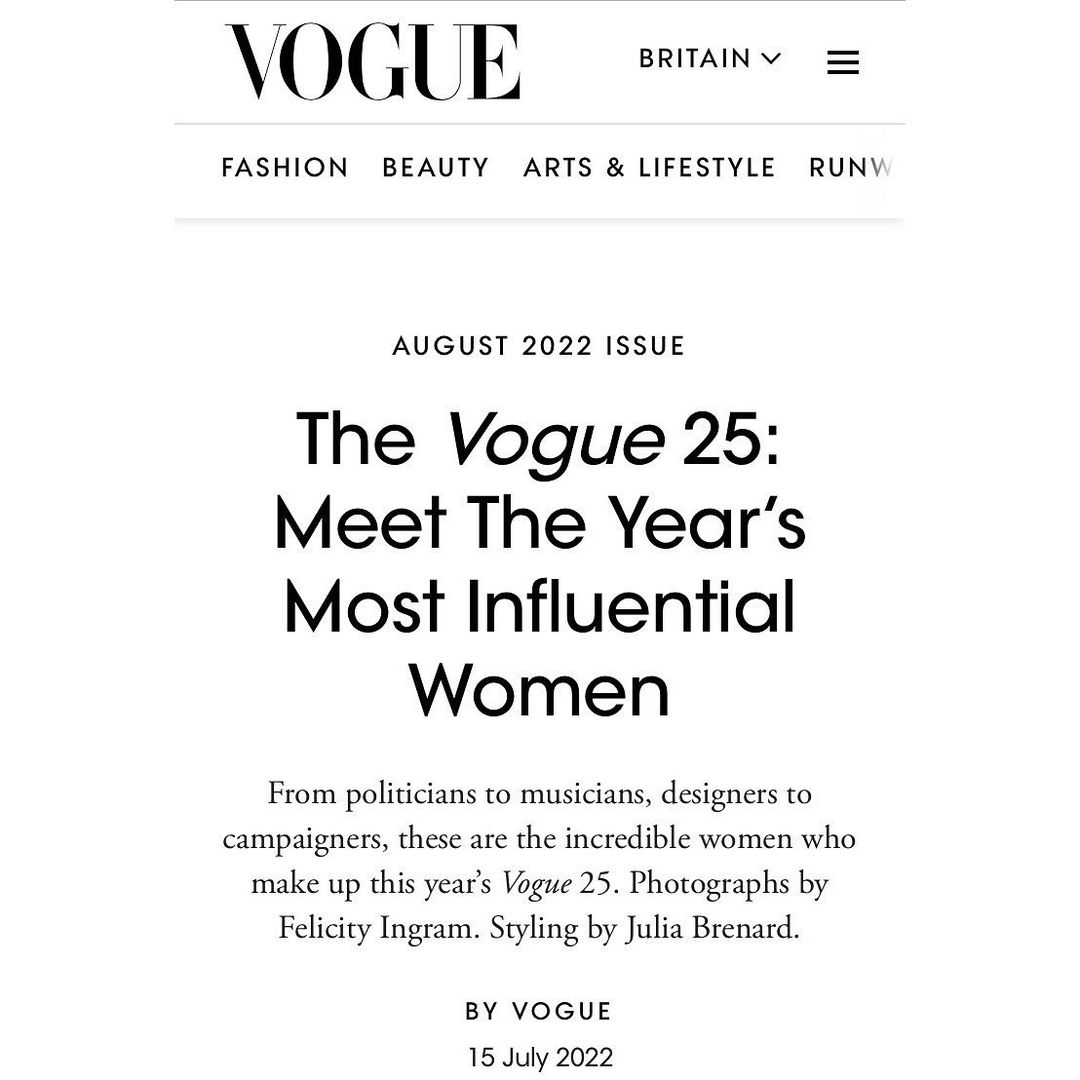
Task: Open the partially visible Runway tab
Action: click(x=850, y=168)
